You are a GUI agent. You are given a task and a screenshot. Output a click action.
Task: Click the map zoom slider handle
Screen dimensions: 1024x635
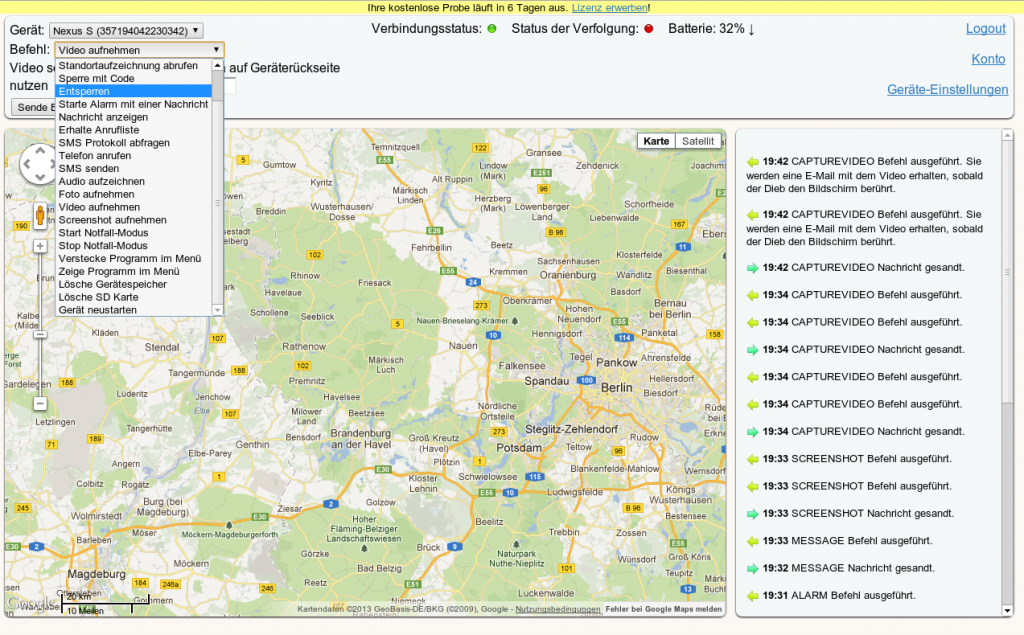(40, 334)
